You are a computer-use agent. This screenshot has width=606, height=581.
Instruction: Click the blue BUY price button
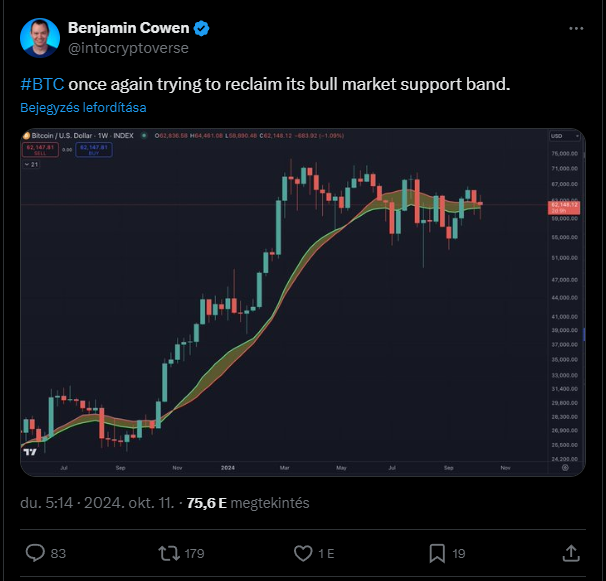tap(94, 150)
